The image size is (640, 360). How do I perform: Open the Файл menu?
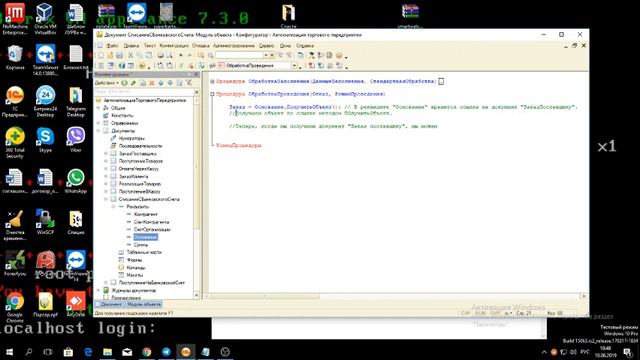(112, 46)
